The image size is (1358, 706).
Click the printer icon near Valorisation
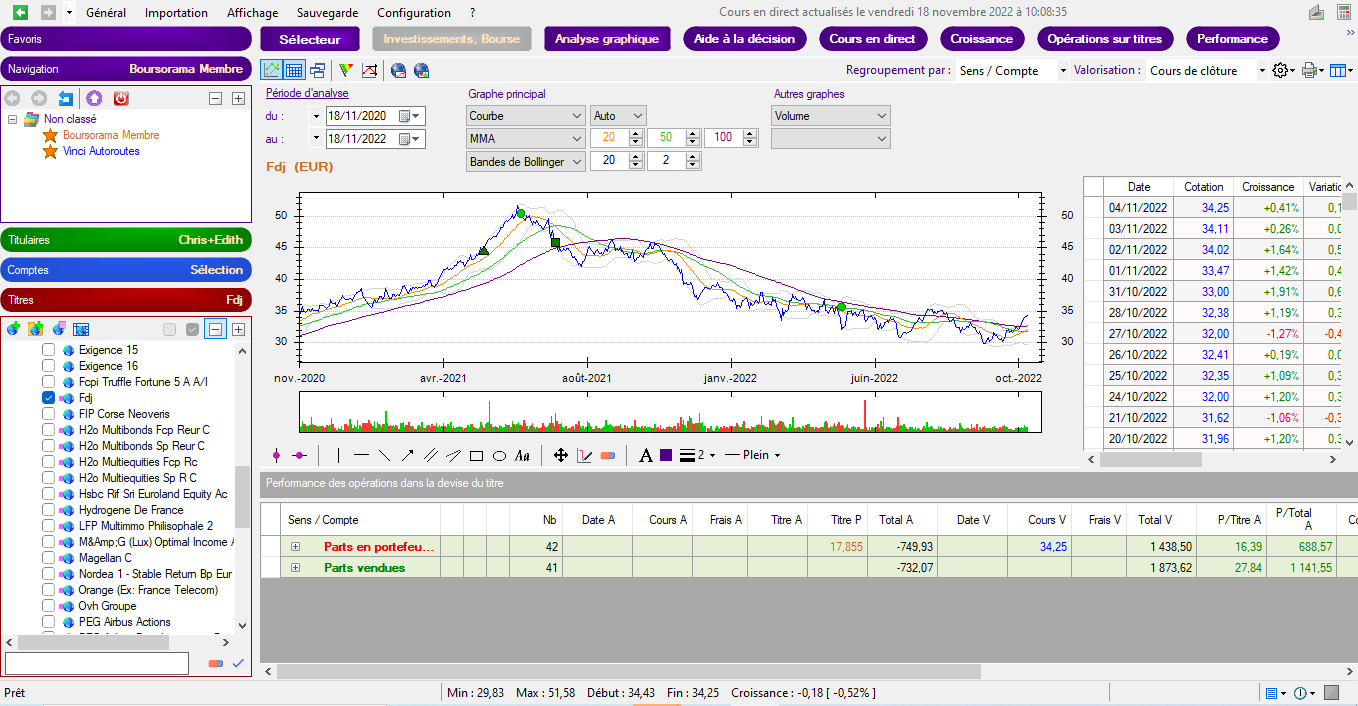point(1308,71)
